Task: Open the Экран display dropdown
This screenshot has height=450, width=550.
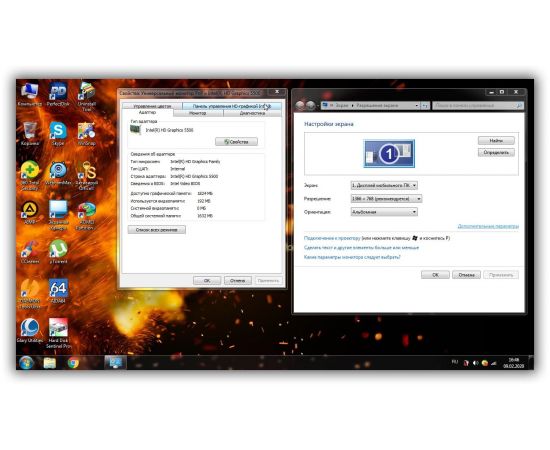Action: click(x=384, y=185)
